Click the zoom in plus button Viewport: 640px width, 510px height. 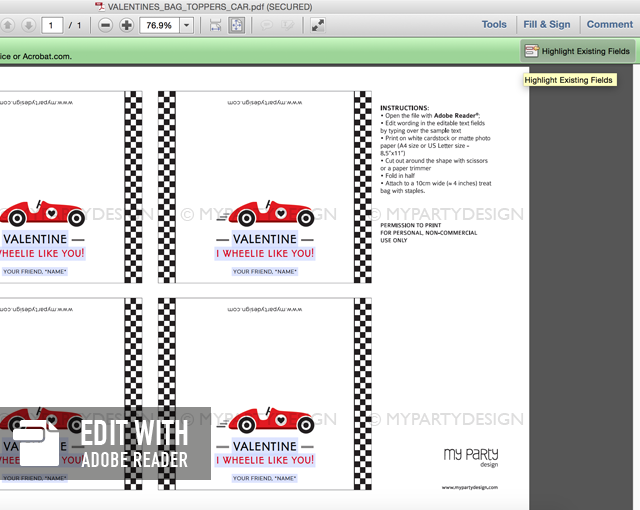click(x=126, y=25)
